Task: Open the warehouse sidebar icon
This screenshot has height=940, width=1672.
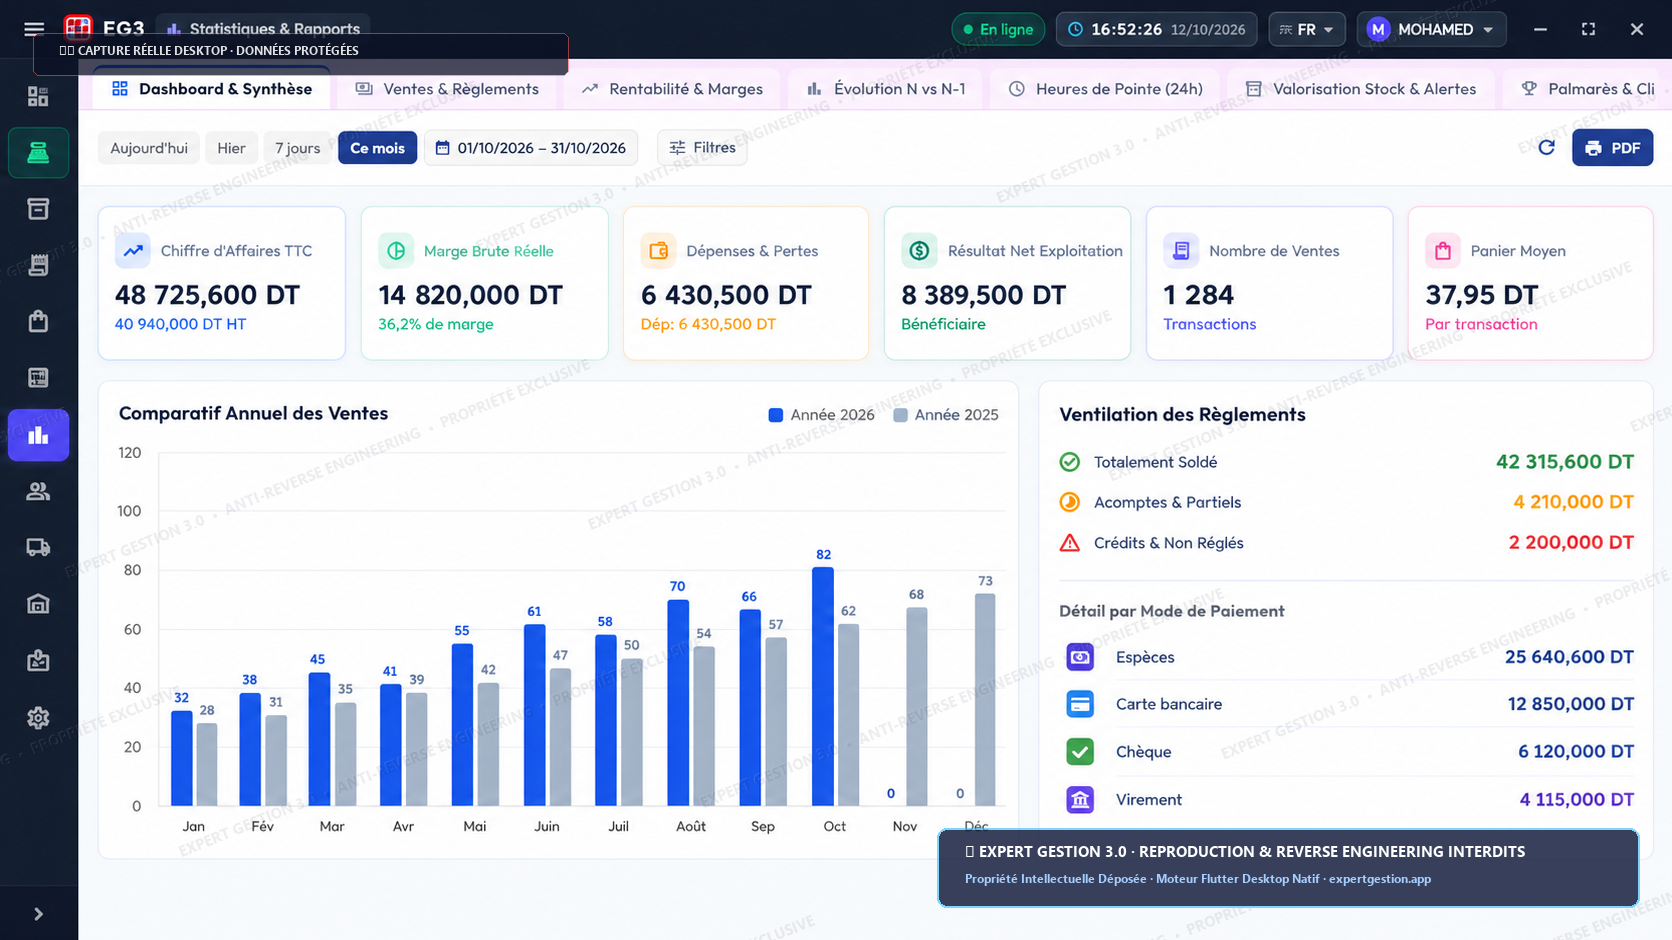Action: point(38,604)
